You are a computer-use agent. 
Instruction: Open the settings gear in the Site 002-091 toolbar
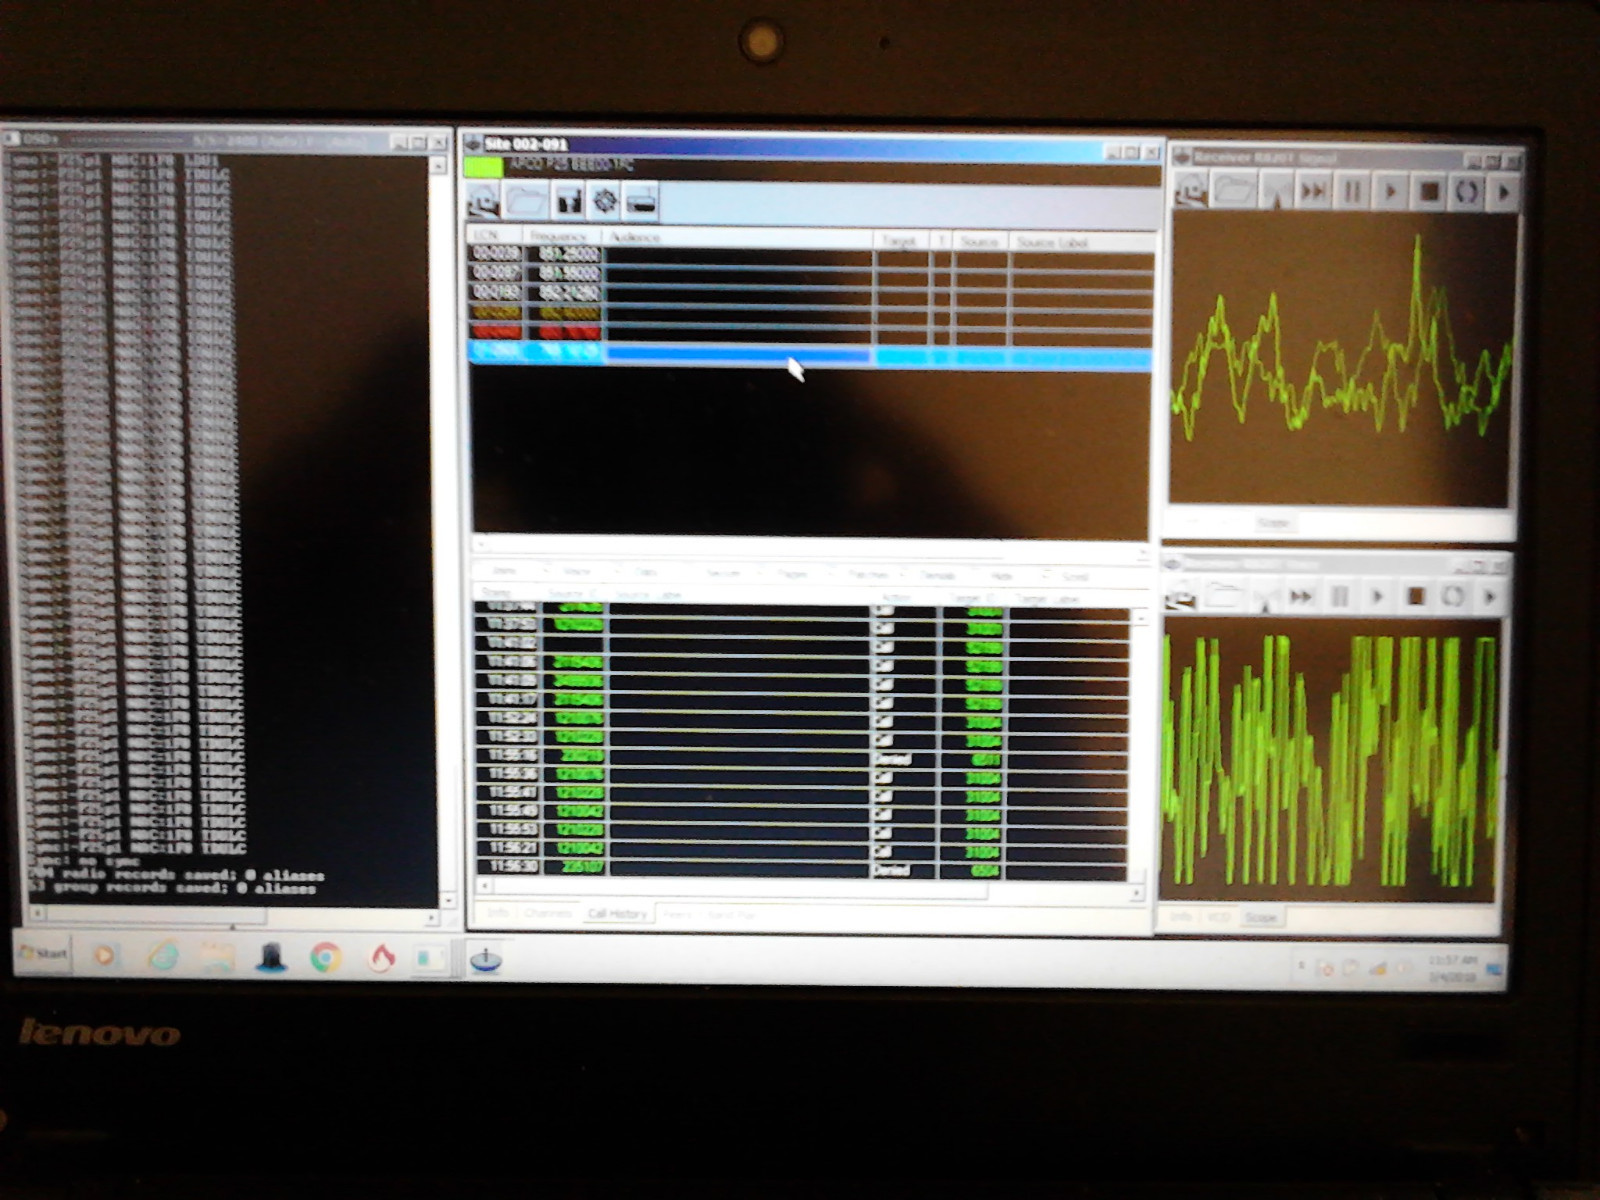pyautogui.click(x=605, y=200)
